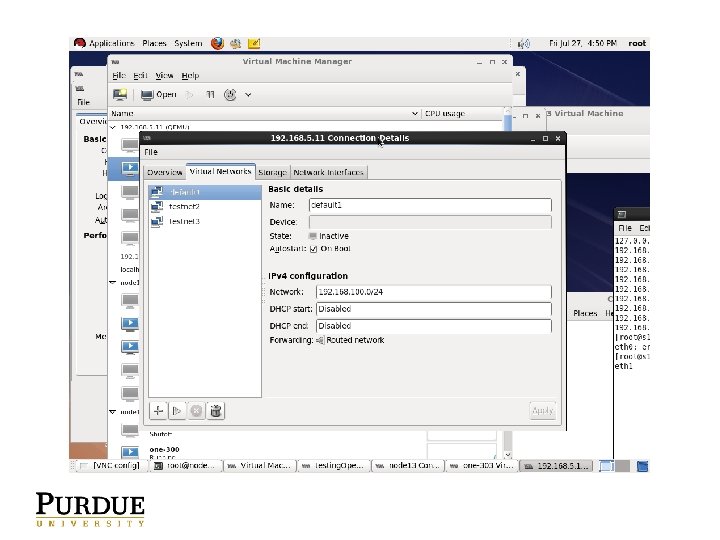Switch to the Virtual Networks tab
This screenshot has height=540, width=720.
coord(220,171)
